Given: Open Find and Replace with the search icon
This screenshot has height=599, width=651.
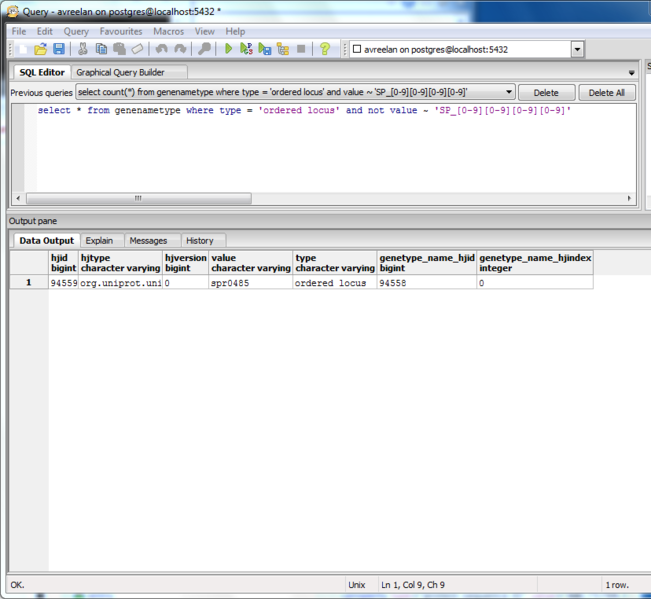Looking at the screenshot, I should (204, 49).
